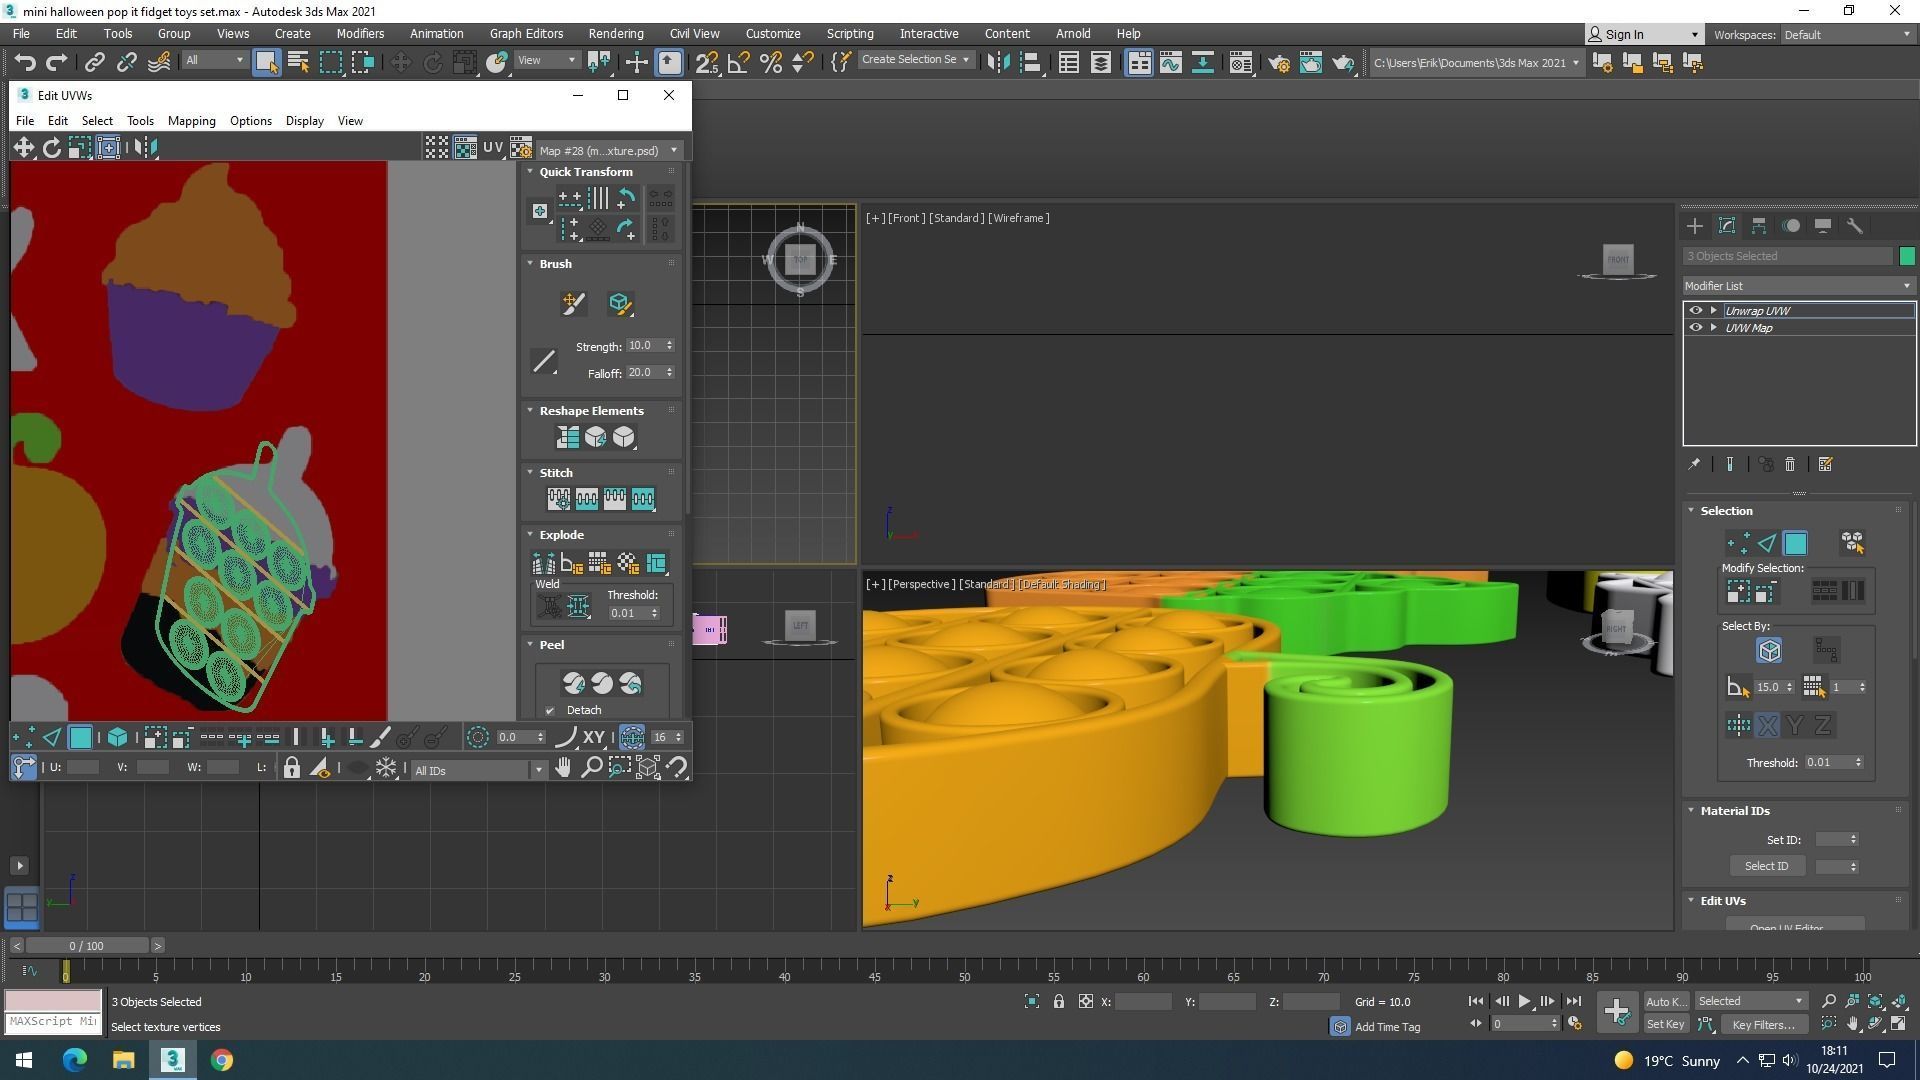The image size is (1920, 1080).
Task: Select polygon sub-object mode in UV editor
Action: point(81,738)
